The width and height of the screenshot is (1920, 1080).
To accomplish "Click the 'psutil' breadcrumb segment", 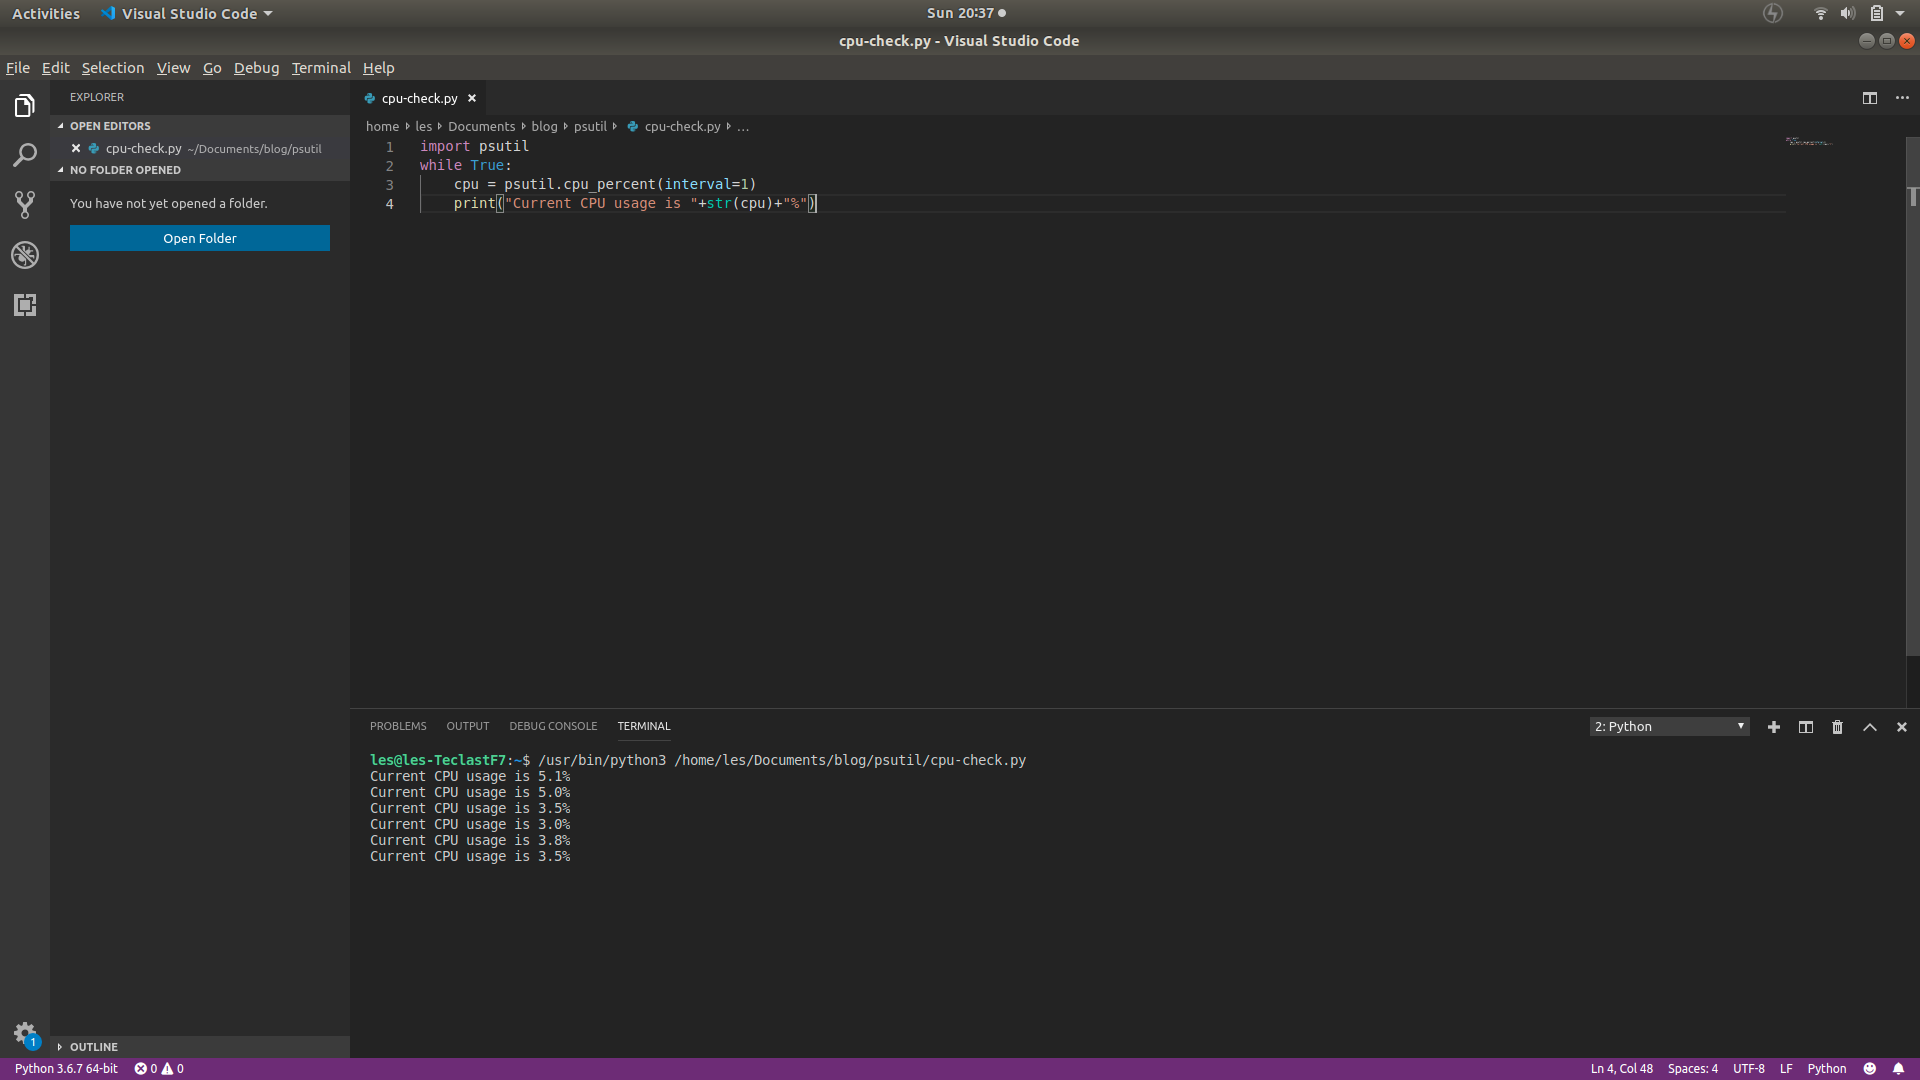I will point(590,127).
